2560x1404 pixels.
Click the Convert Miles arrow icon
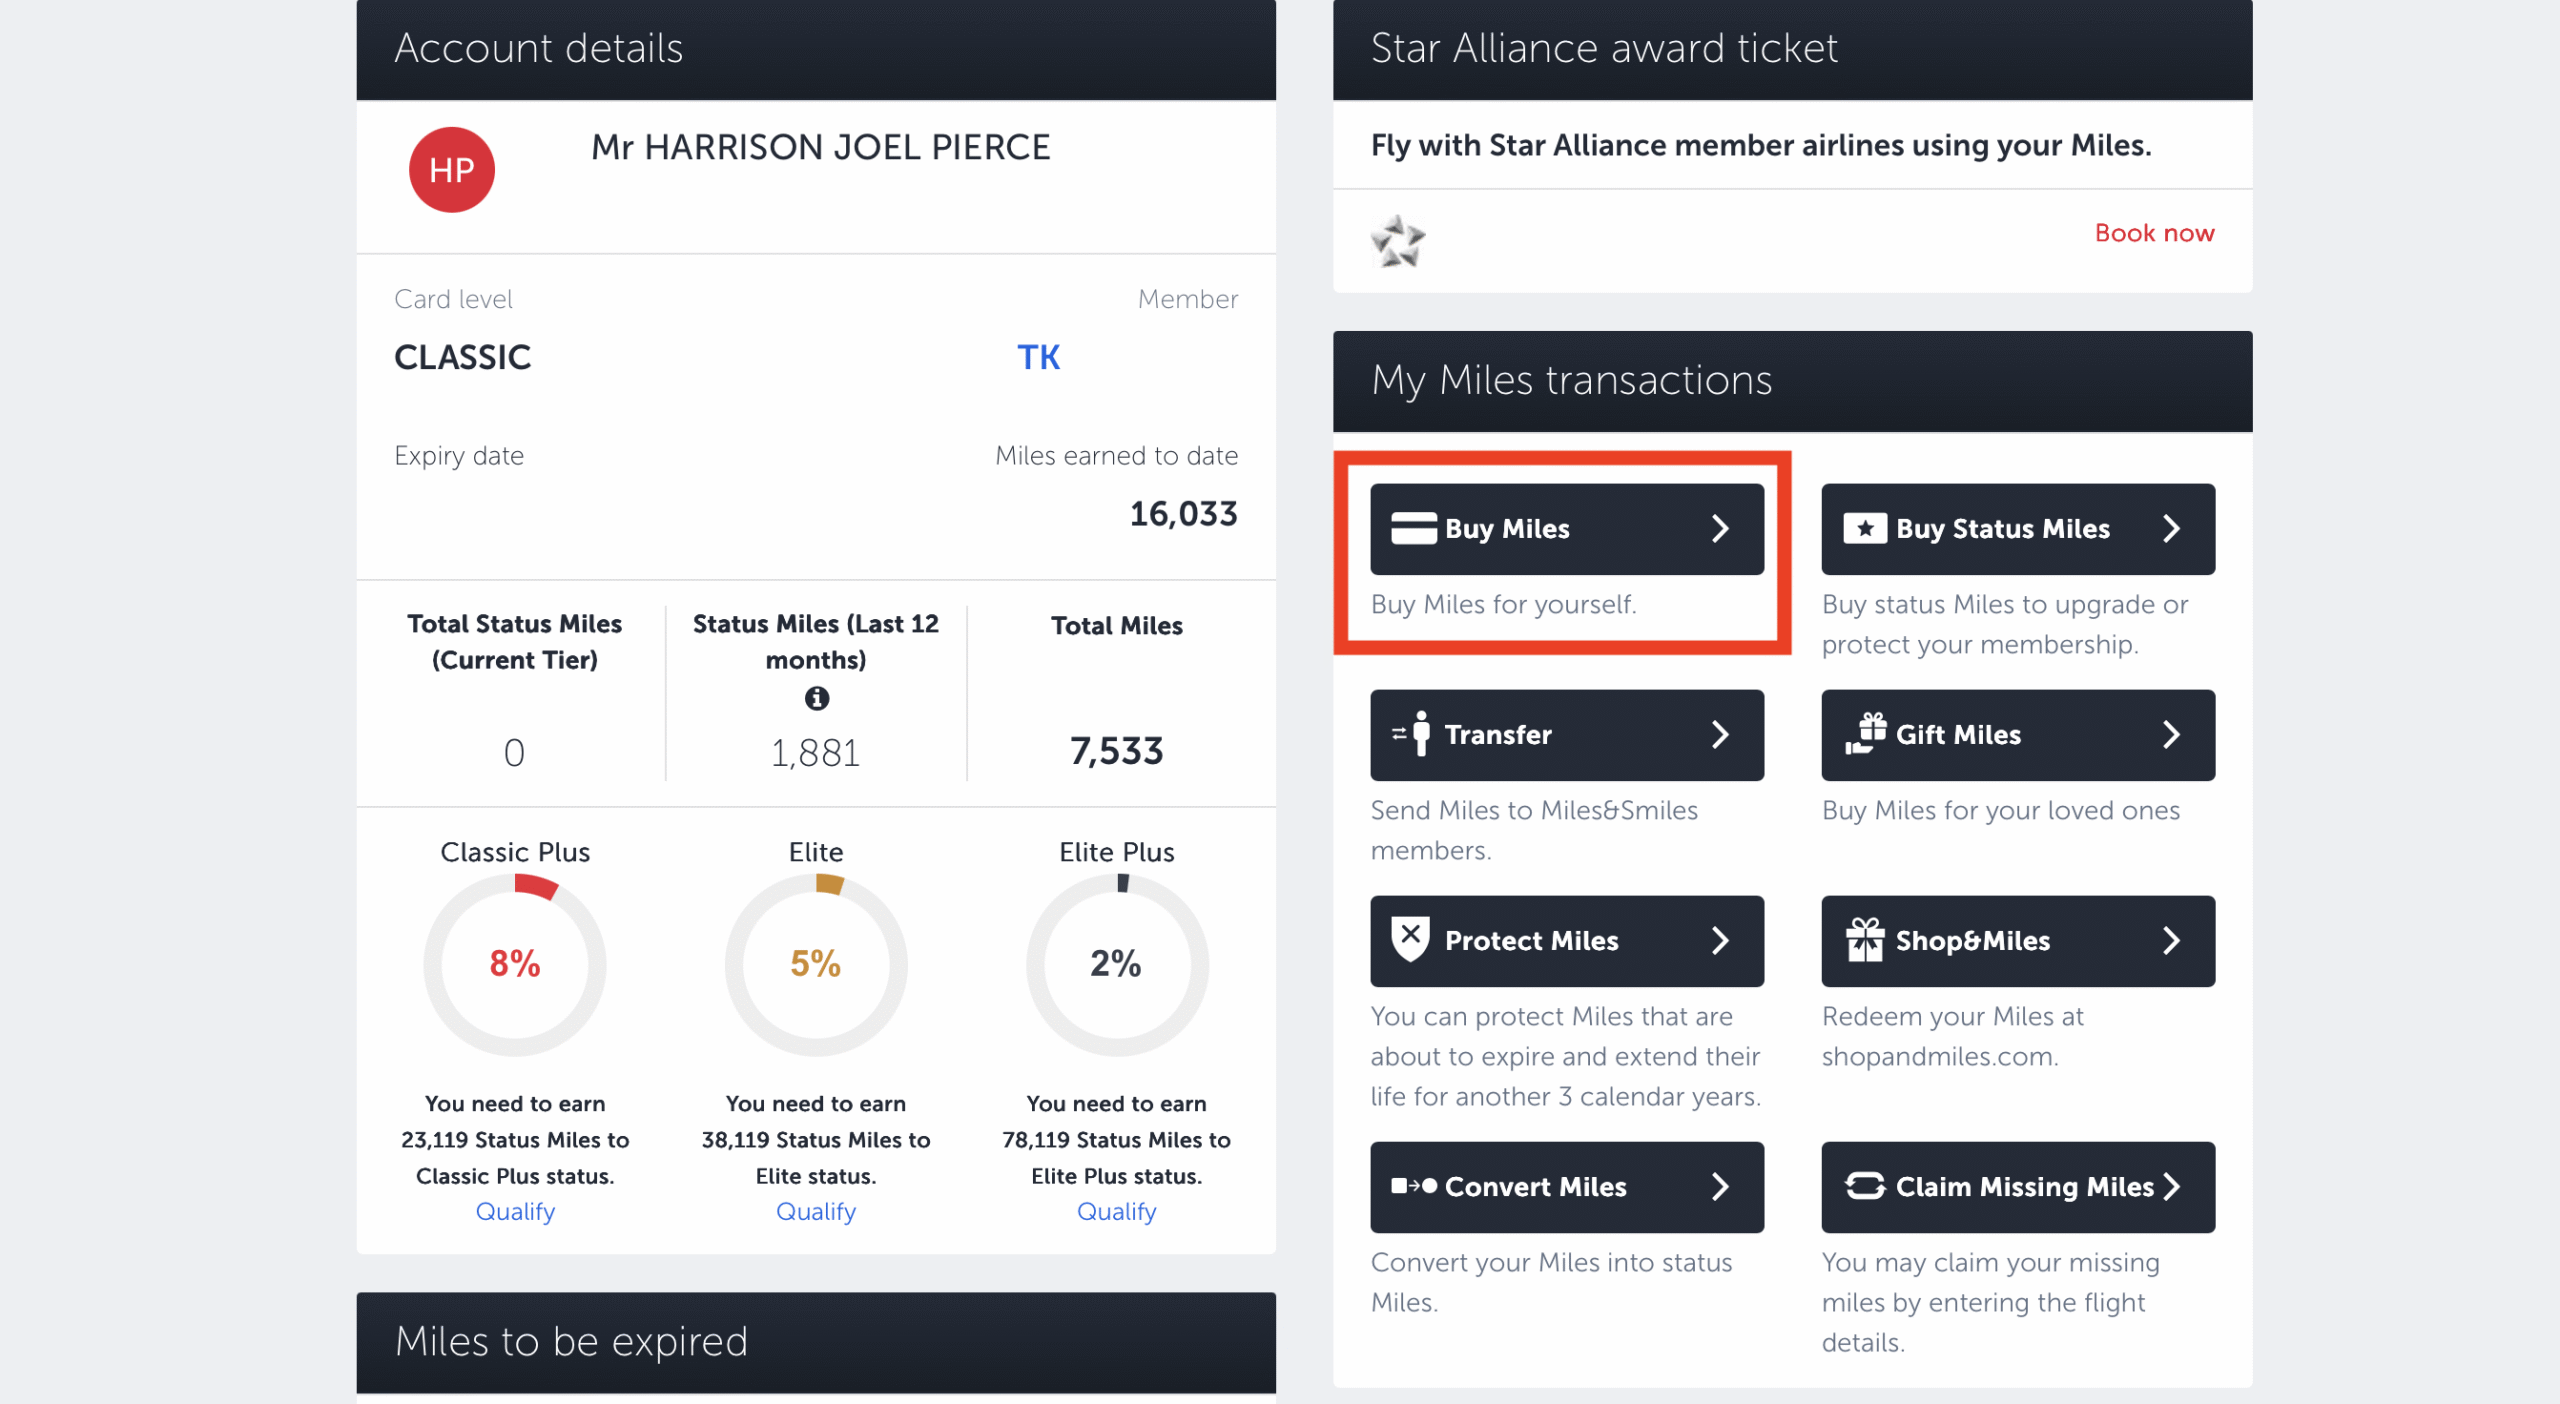pos(1413,1186)
